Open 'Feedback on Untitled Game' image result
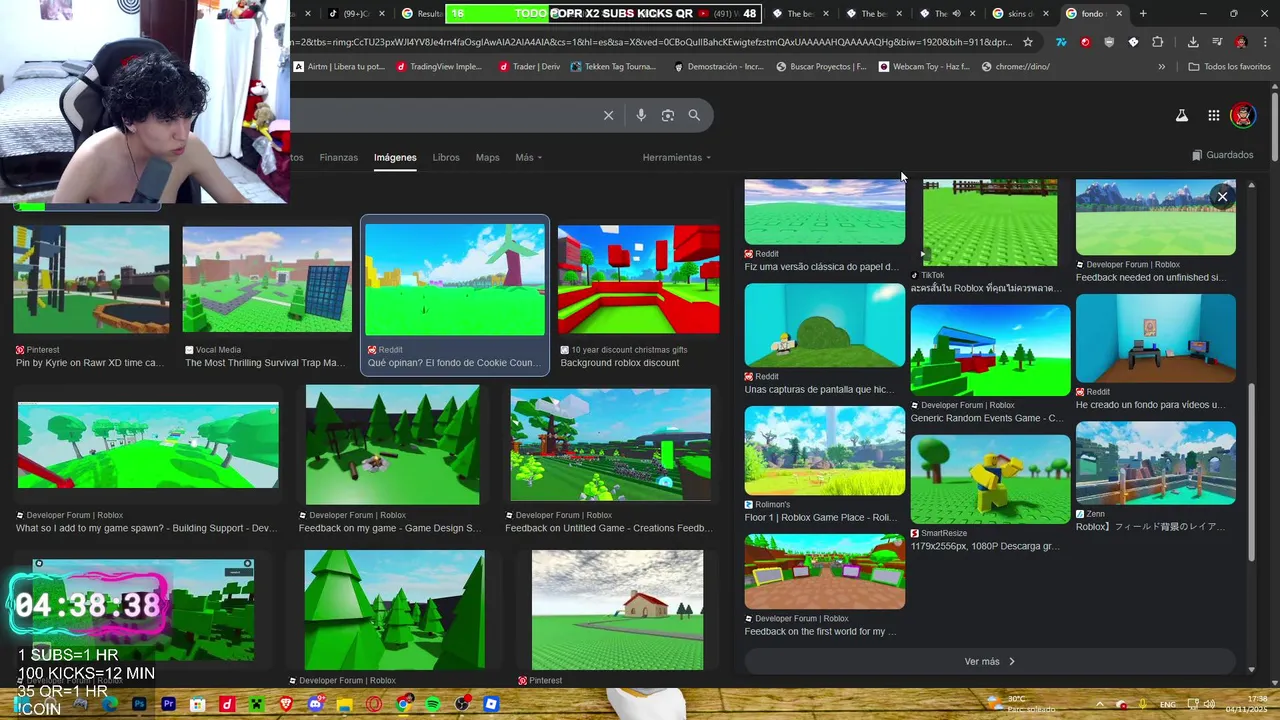 (x=610, y=445)
